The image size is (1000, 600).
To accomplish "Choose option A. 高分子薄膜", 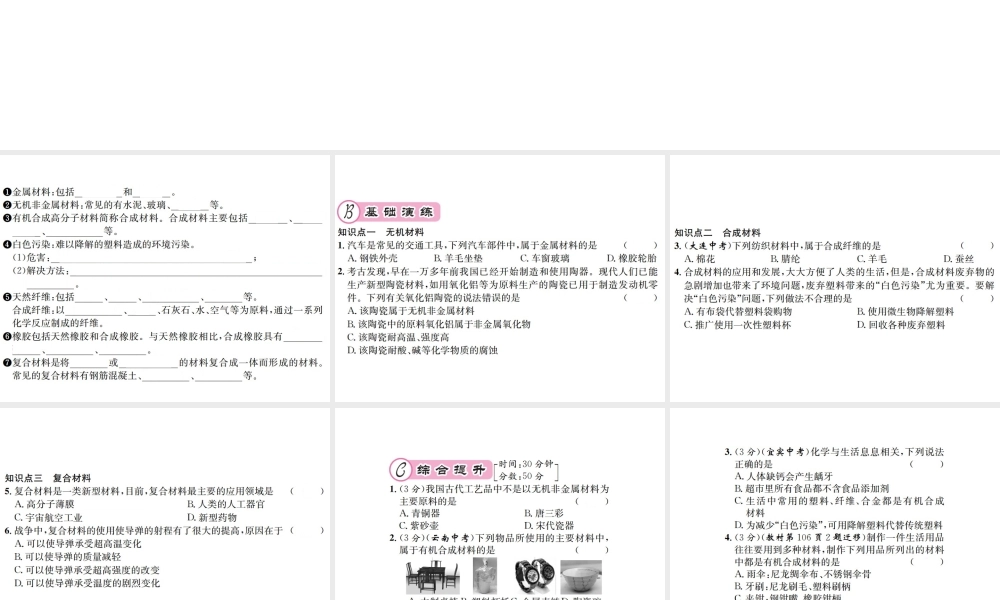I will (44, 504).
